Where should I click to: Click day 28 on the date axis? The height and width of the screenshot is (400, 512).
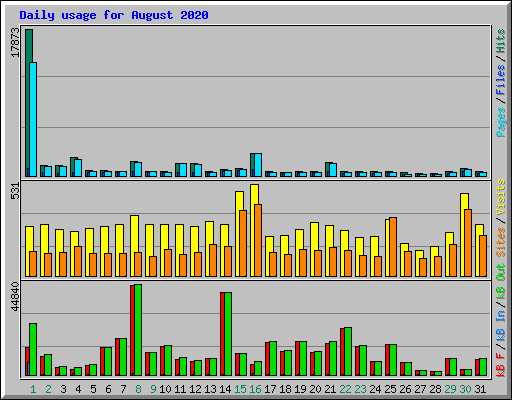point(435,389)
